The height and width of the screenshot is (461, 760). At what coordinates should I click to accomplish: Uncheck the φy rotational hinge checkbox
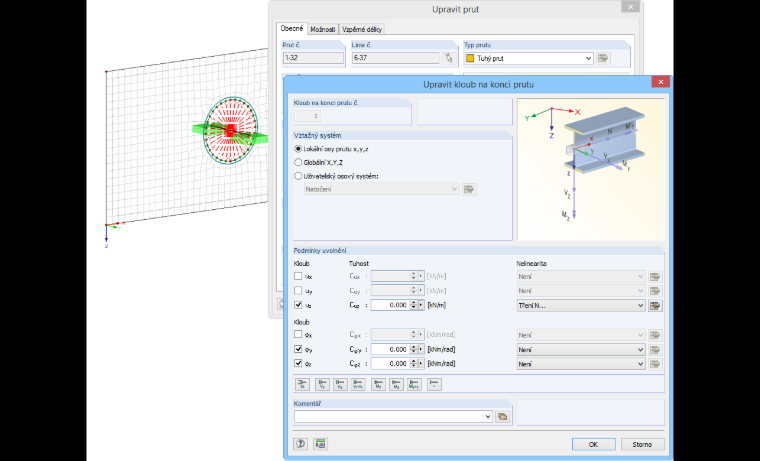click(x=298, y=349)
